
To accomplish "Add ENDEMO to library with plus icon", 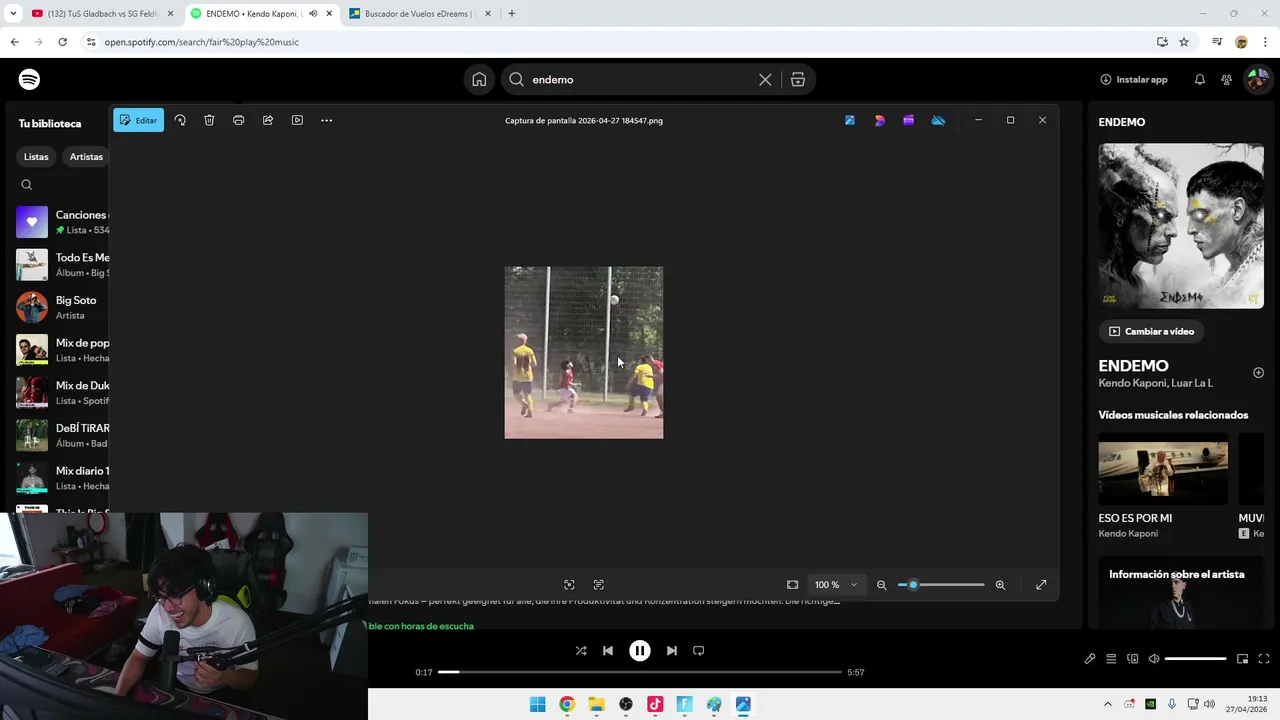I will pyautogui.click(x=1258, y=373).
